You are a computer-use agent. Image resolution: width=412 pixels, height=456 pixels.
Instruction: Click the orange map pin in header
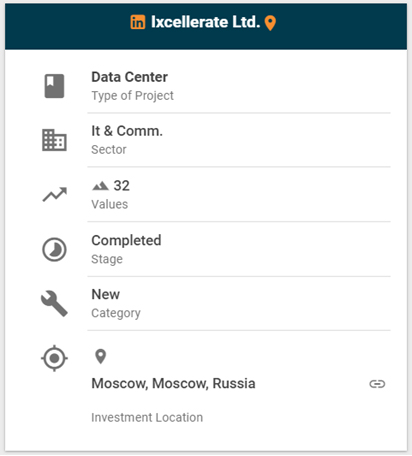pyautogui.click(x=270, y=23)
